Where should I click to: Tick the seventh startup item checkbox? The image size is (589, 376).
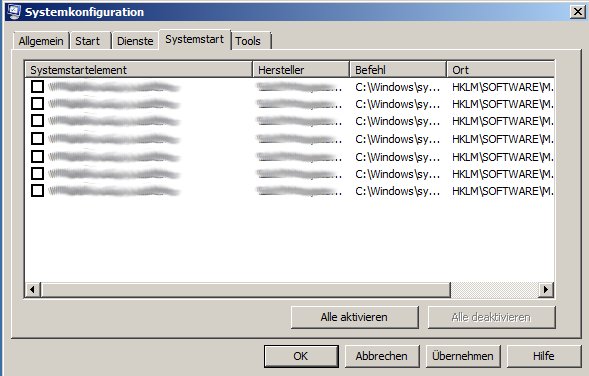click(x=37, y=190)
